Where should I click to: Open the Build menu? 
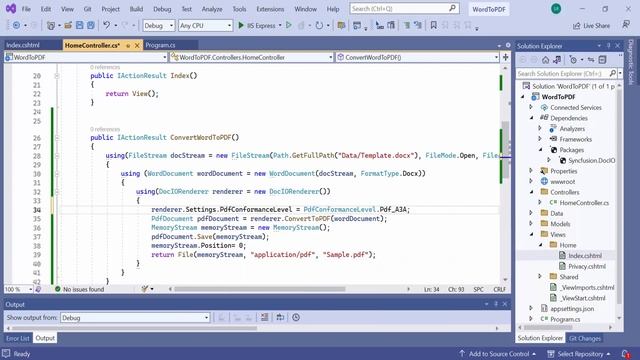[136, 9]
